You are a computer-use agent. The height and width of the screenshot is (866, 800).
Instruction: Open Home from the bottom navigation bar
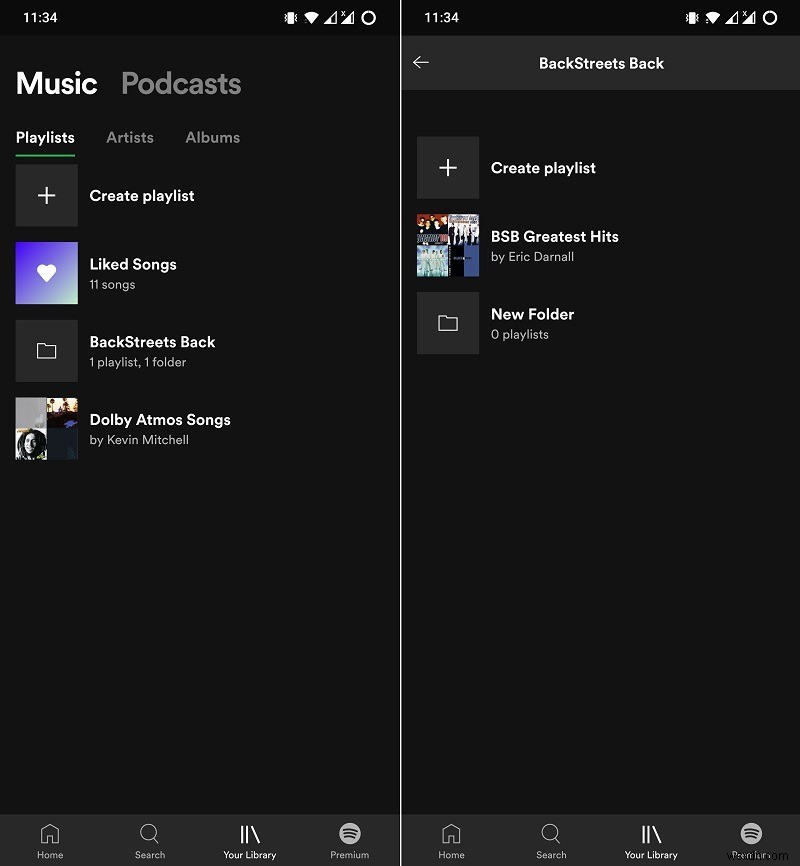[50, 840]
